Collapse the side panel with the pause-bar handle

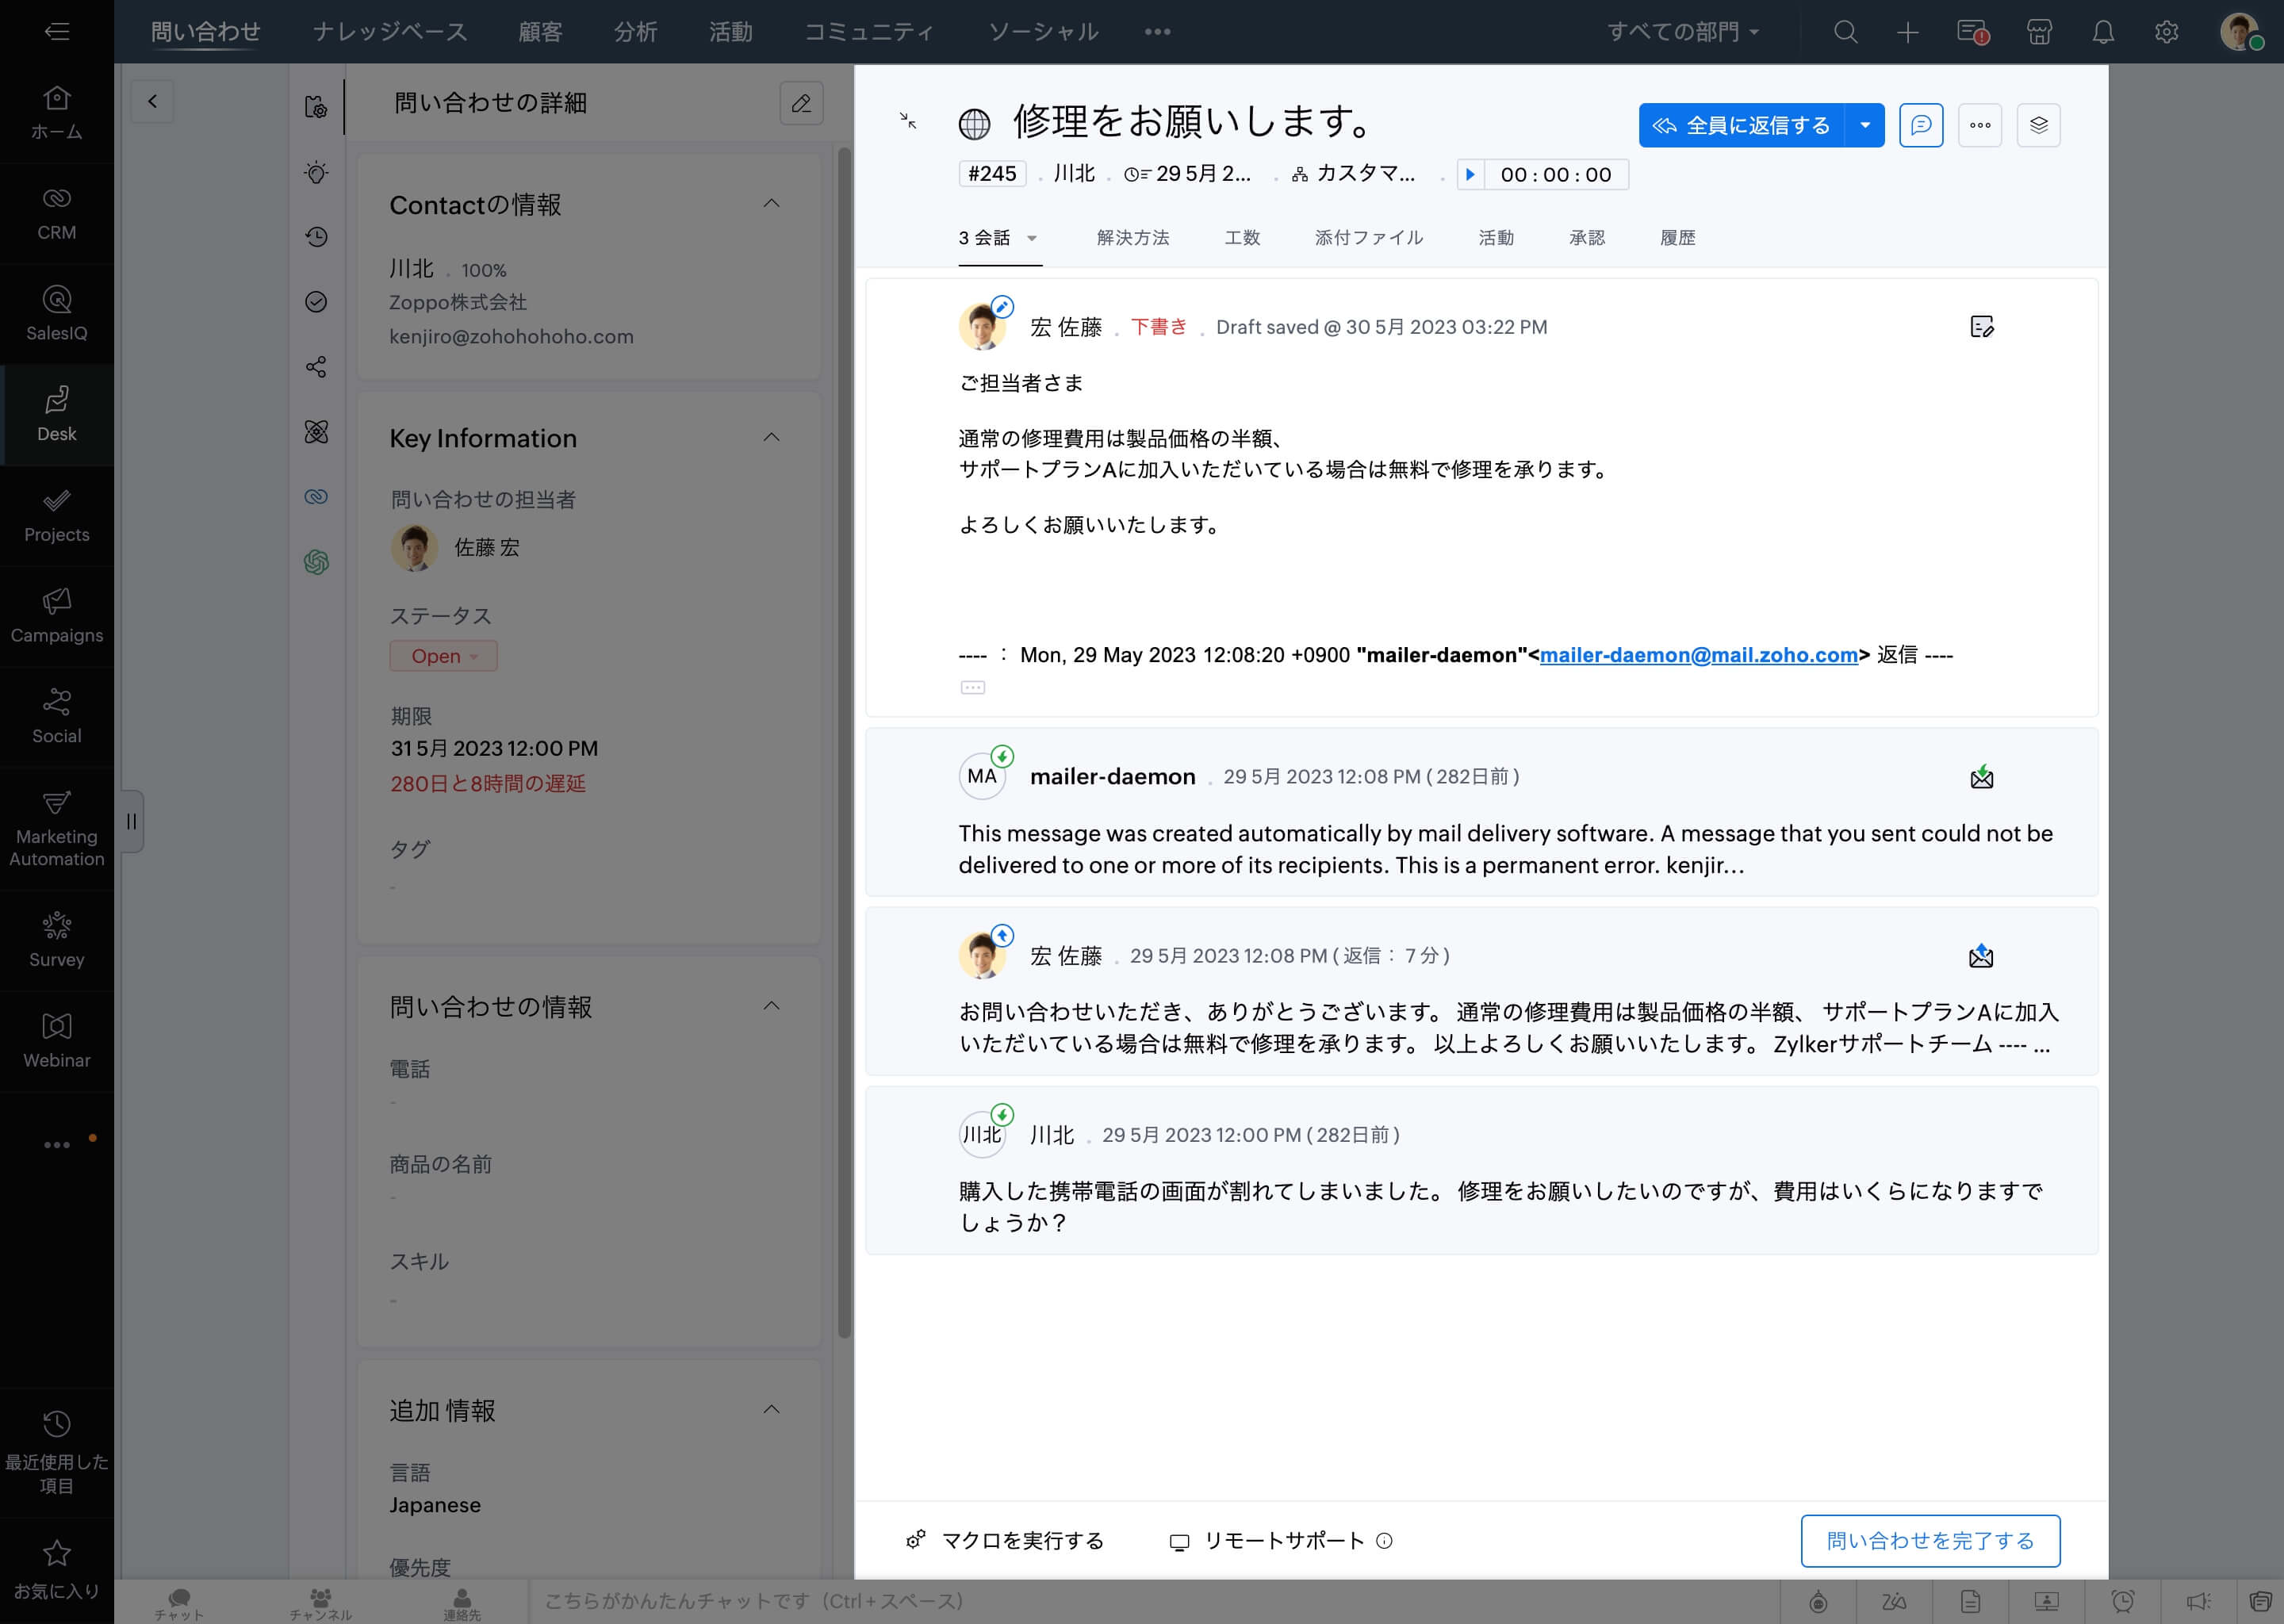click(x=131, y=821)
